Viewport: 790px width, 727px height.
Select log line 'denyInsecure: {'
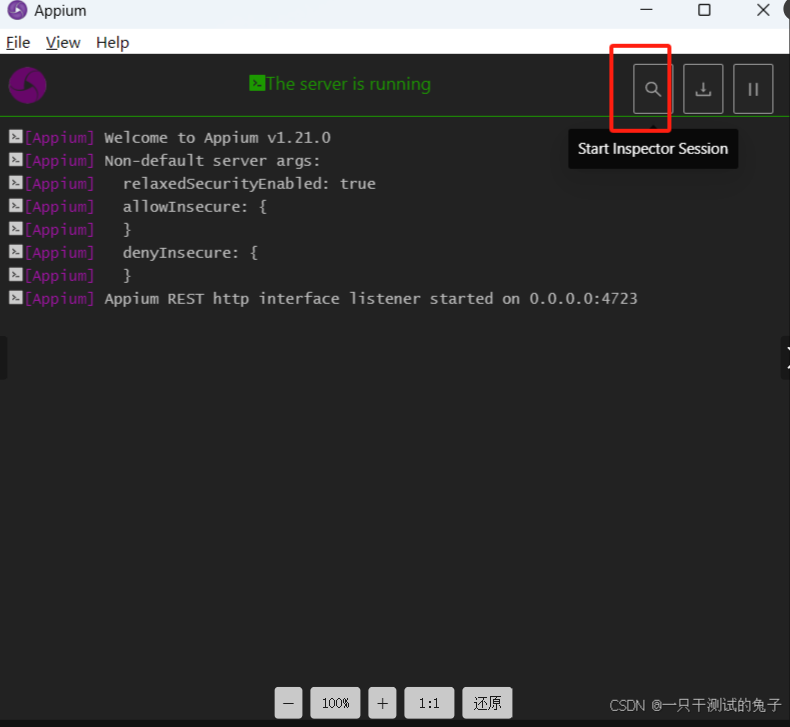point(190,253)
